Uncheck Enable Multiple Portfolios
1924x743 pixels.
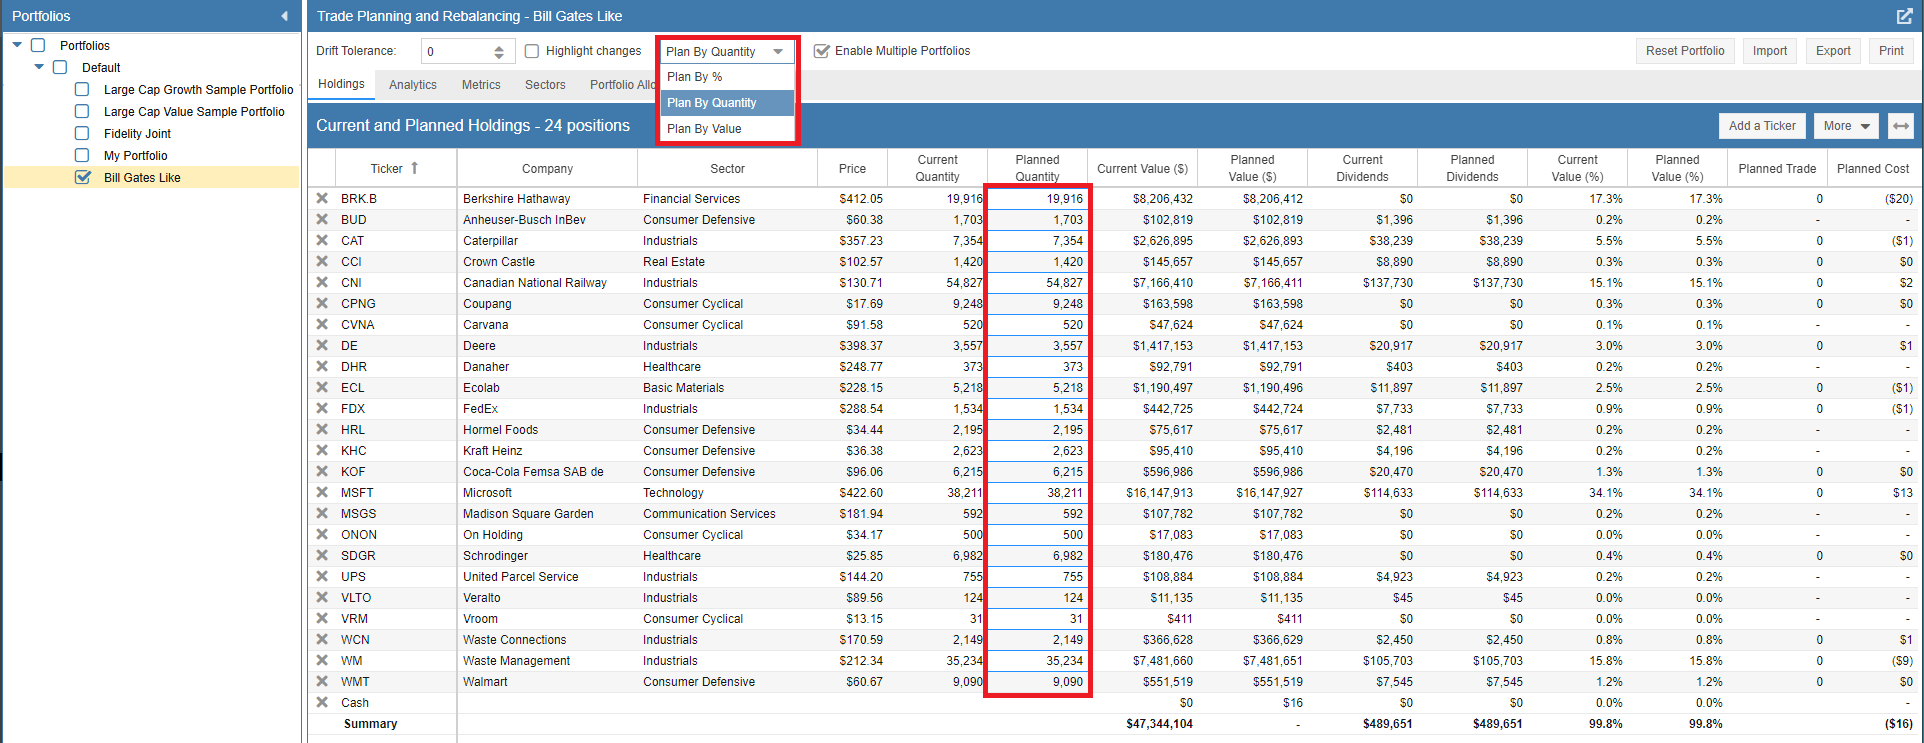822,51
